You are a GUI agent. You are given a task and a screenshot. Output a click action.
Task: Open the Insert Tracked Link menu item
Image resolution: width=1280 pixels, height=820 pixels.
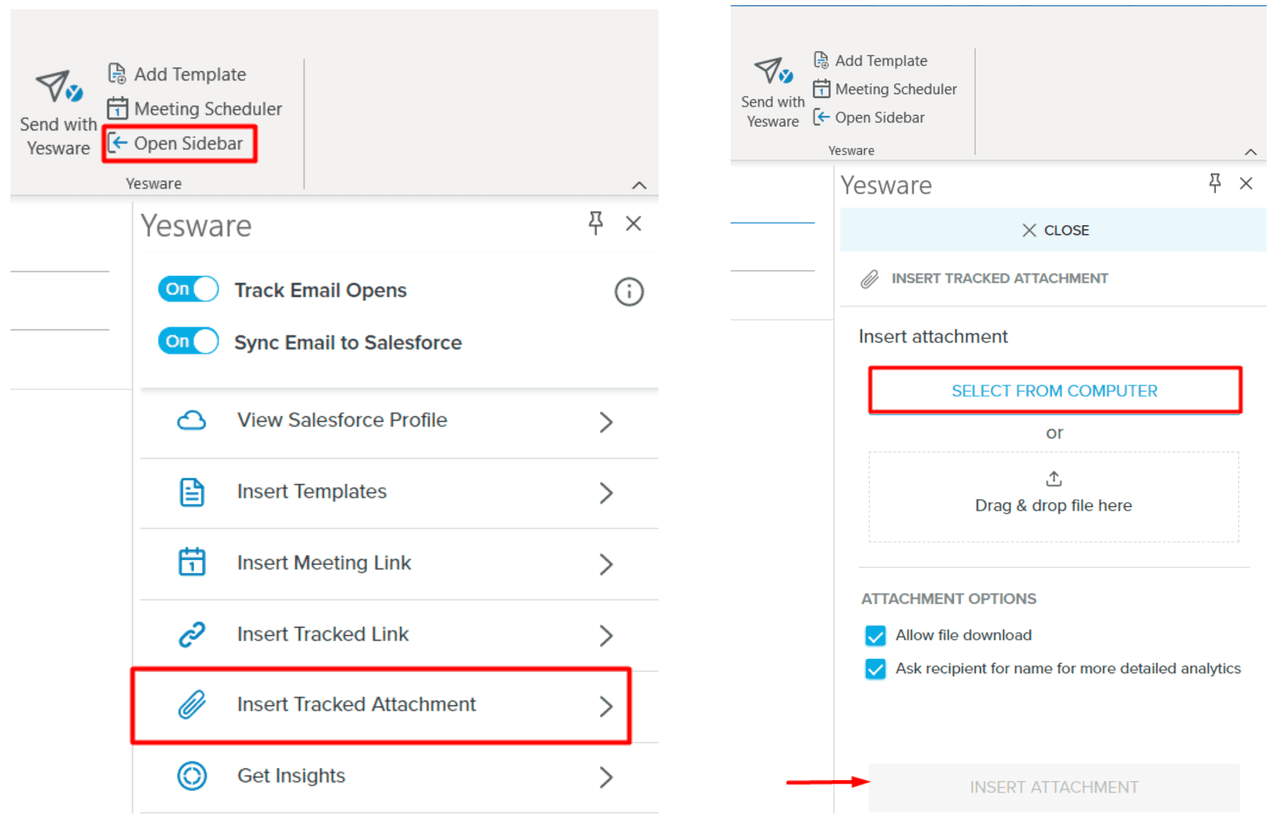coord(322,635)
